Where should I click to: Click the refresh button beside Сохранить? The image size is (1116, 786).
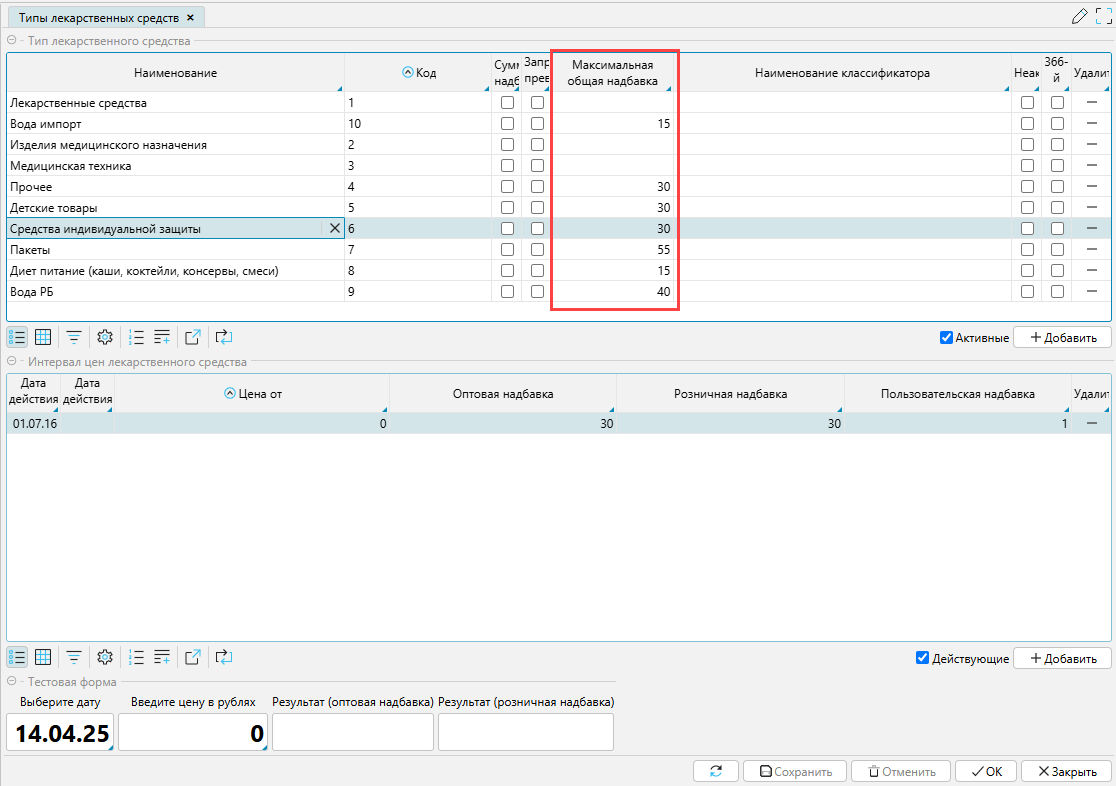[x=716, y=772]
